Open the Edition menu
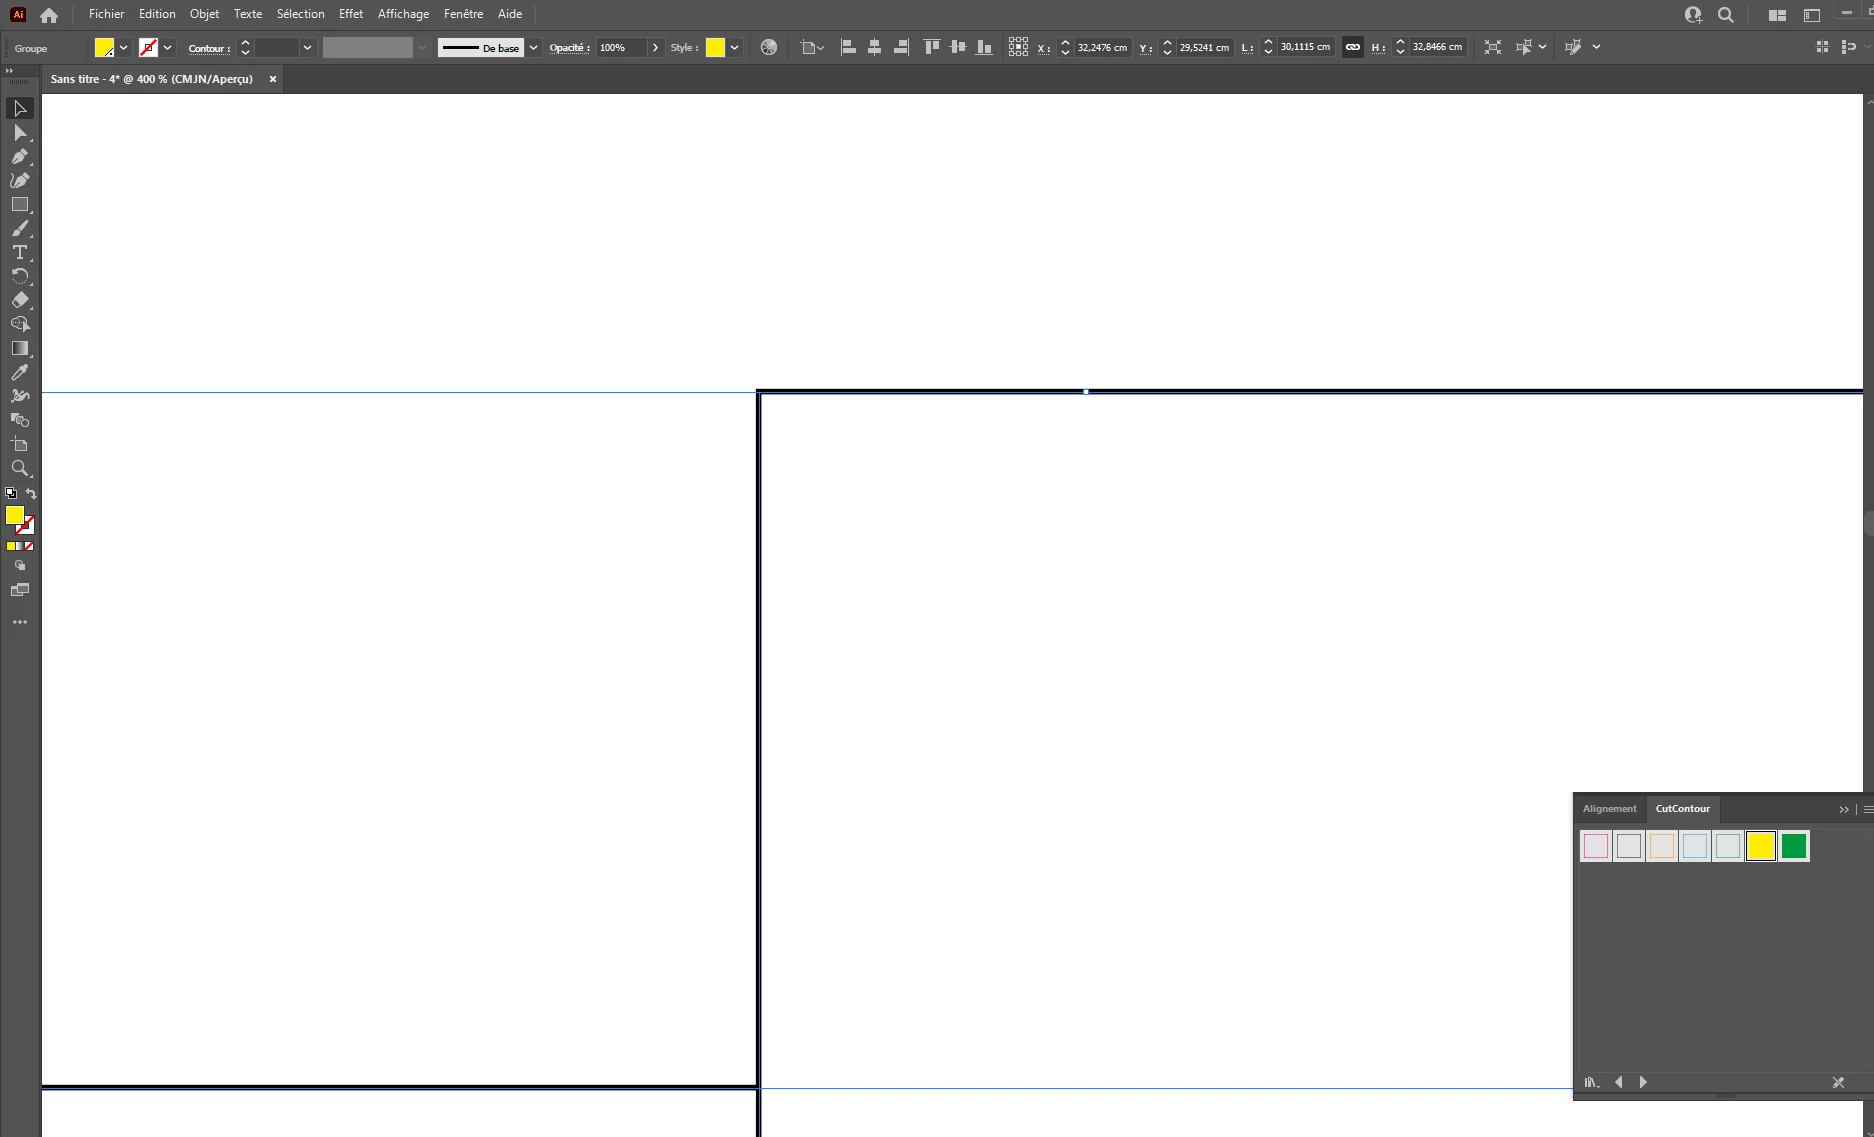The image size is (1874, 1137). 157,14
